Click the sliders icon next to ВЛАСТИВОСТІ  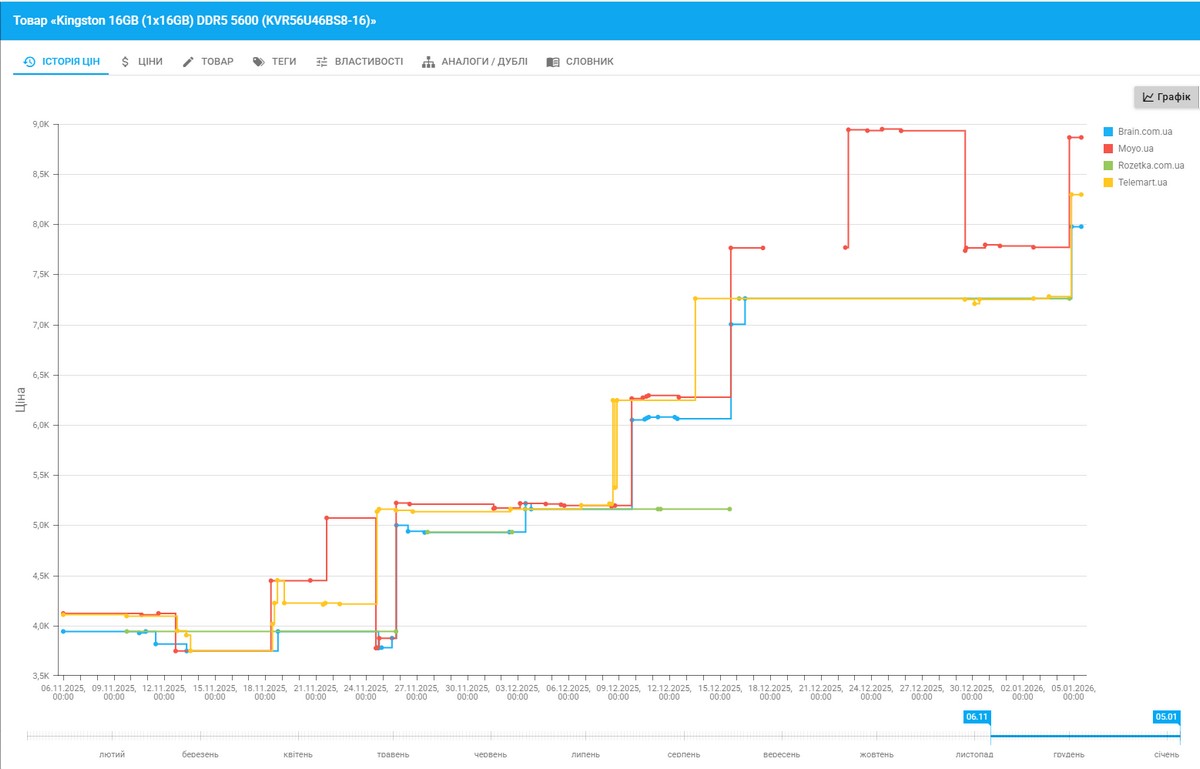tap(322, 62)
